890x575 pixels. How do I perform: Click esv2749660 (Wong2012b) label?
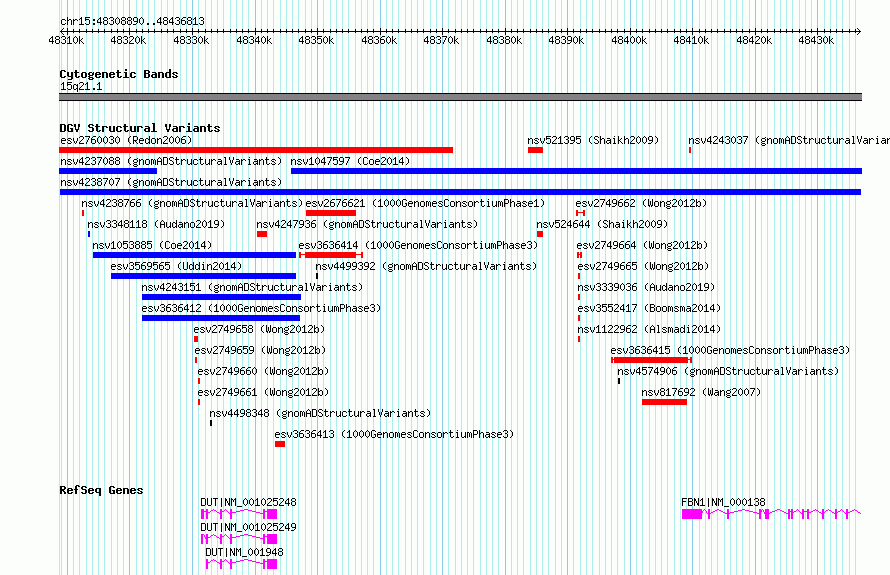click(263, 371)
